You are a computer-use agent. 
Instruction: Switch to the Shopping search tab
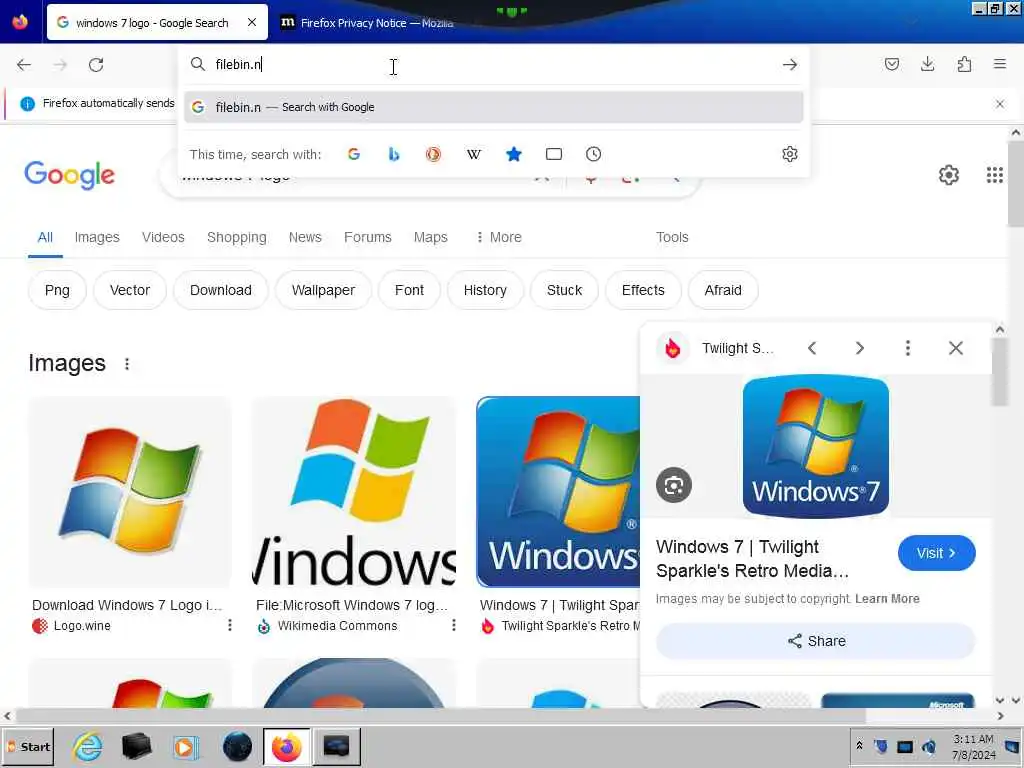click(236, 237)
